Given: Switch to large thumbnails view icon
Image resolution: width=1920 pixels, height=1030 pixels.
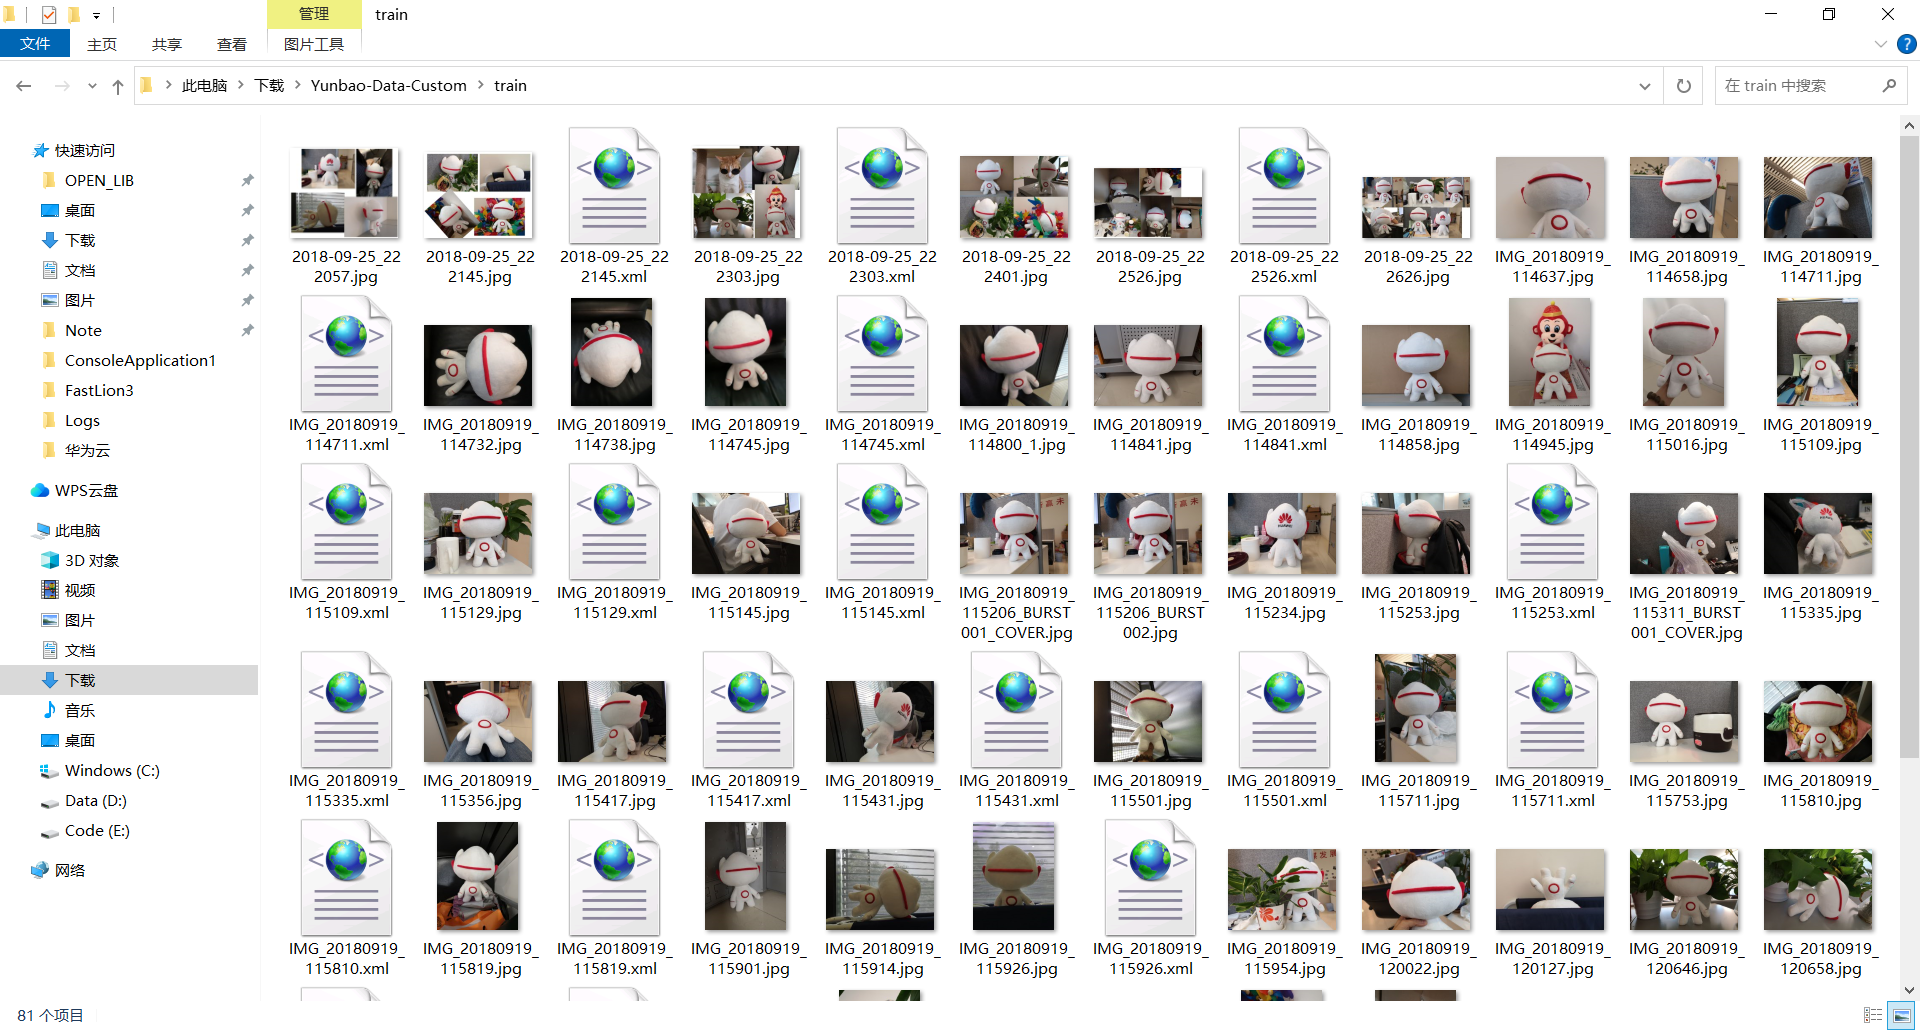Looking at the screenshot, I should point(1901,1015).
